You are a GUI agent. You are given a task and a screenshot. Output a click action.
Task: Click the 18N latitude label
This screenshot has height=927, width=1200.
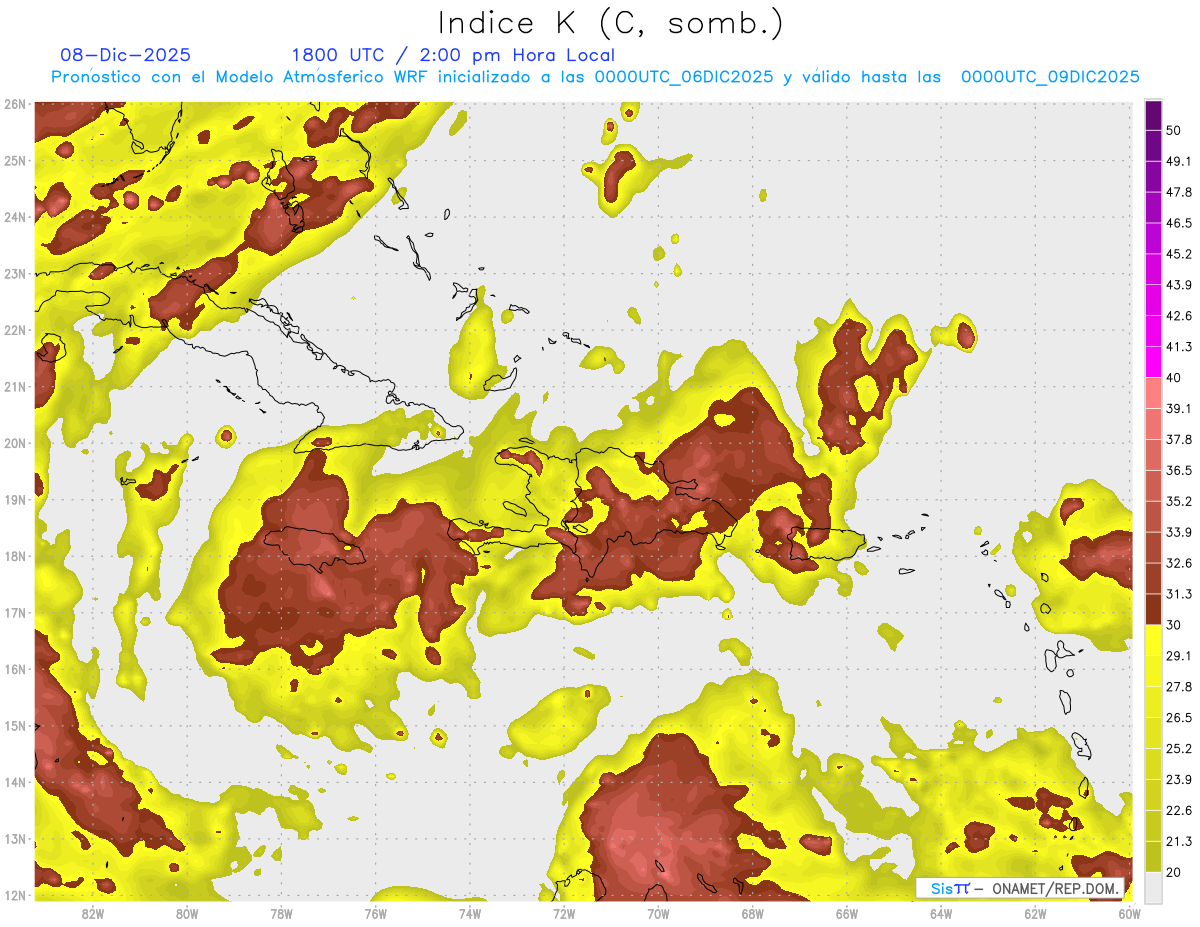pos(14,556)
